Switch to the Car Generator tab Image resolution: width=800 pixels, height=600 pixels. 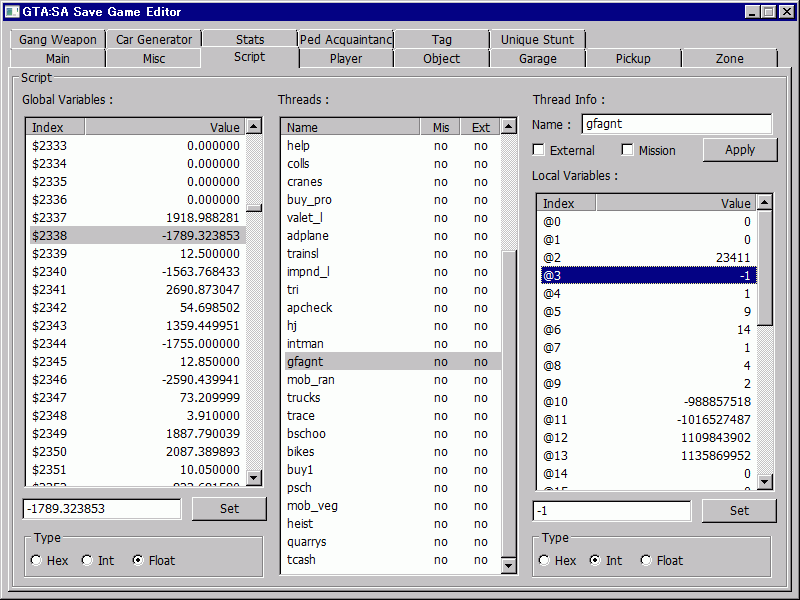point(154,39)
